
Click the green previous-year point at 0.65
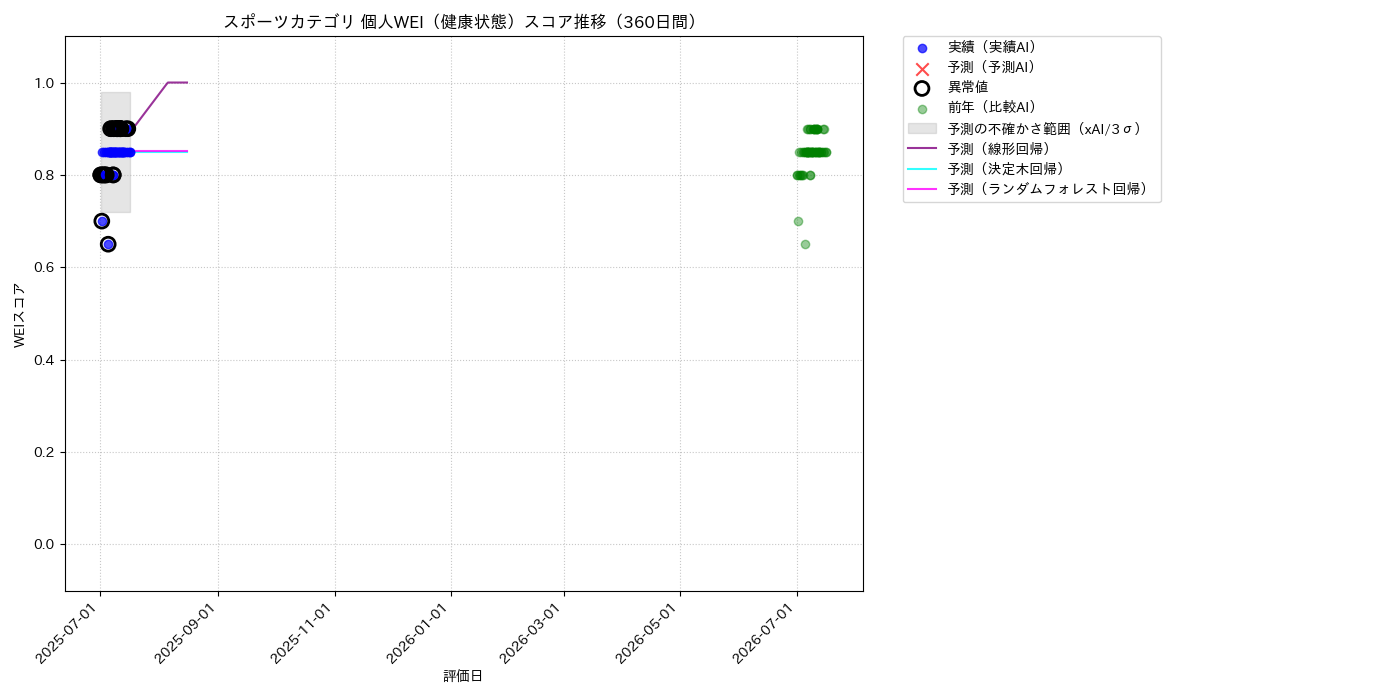pyautogui.click(x=805, y=244)
